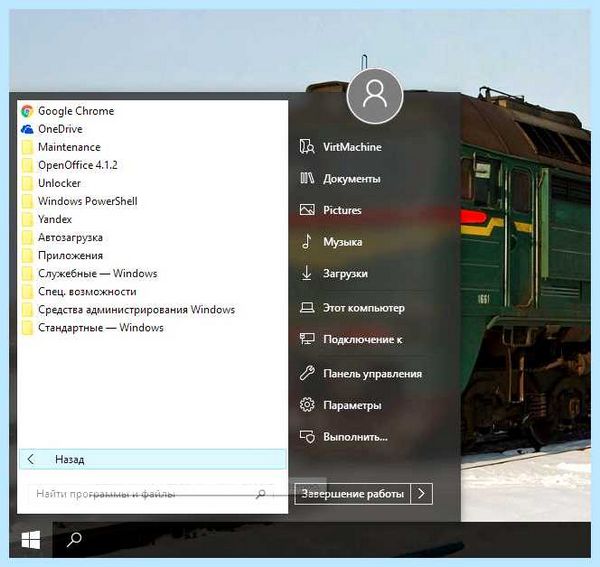Screen dimensions: 600x567
Task: Click the Параметры gear icon
Action: pos(307,405)
